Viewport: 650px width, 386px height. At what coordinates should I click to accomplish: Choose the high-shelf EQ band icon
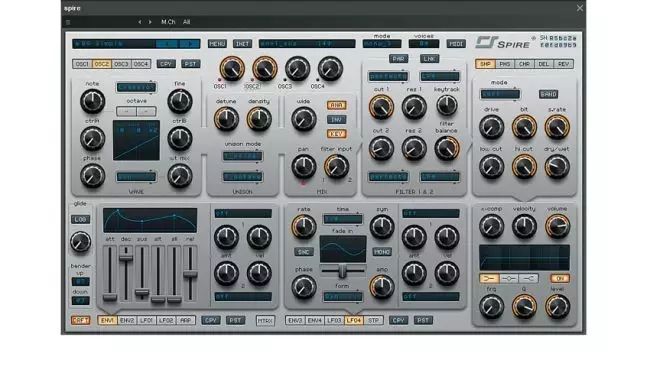coord(529,279)
